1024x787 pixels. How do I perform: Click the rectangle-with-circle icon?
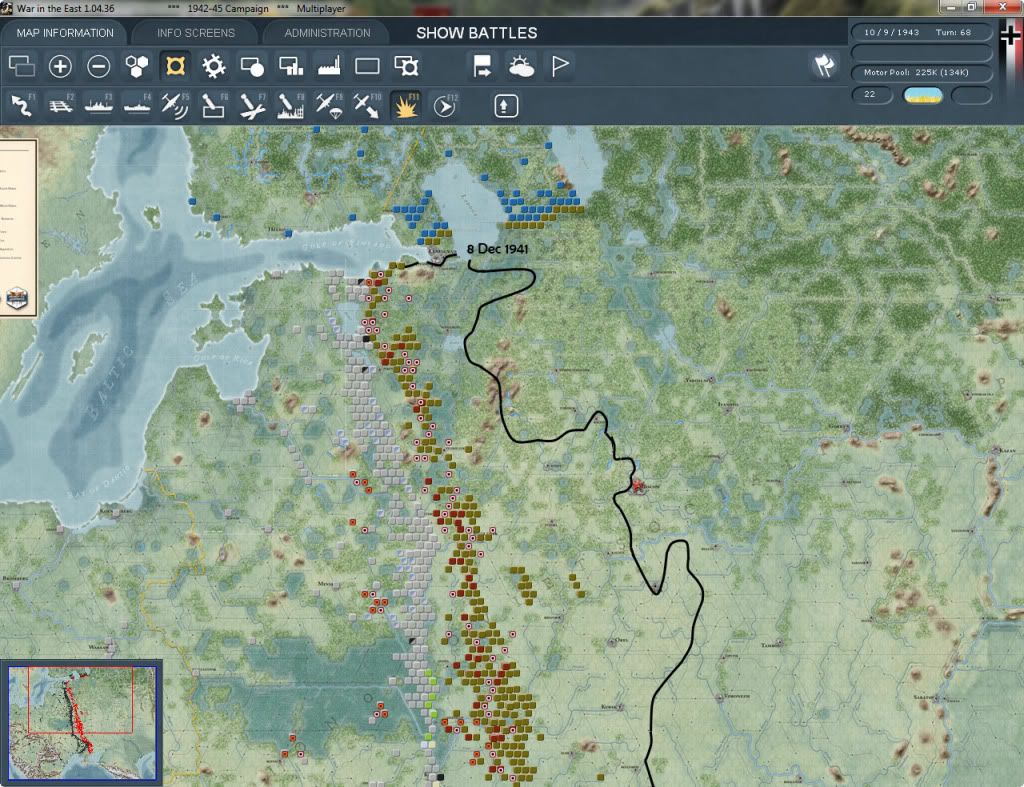[252, 66]
